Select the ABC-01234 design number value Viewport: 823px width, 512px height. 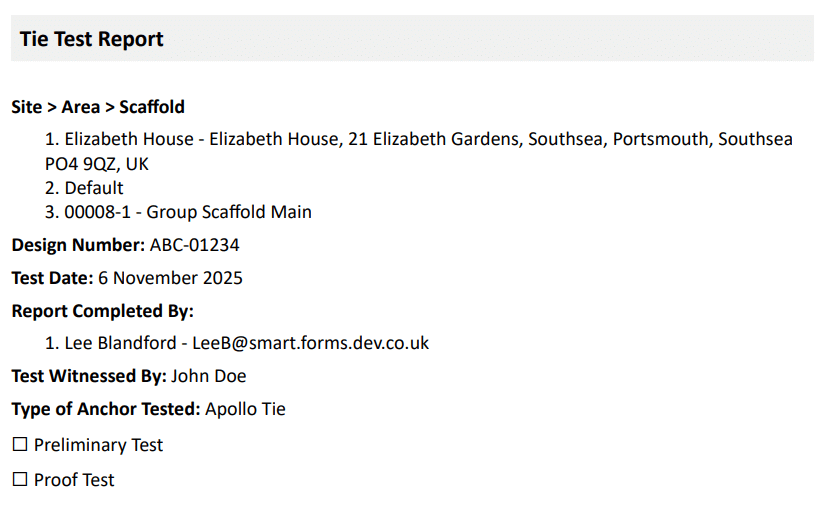tap(195, 245)
